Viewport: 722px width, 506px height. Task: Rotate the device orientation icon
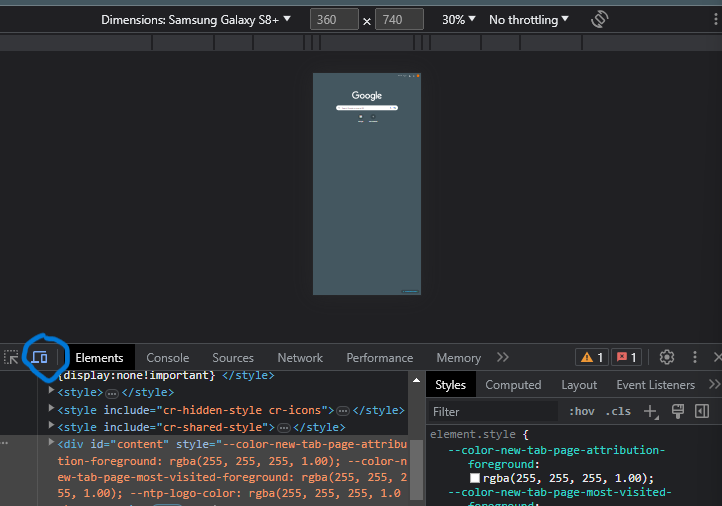(600, 19)
